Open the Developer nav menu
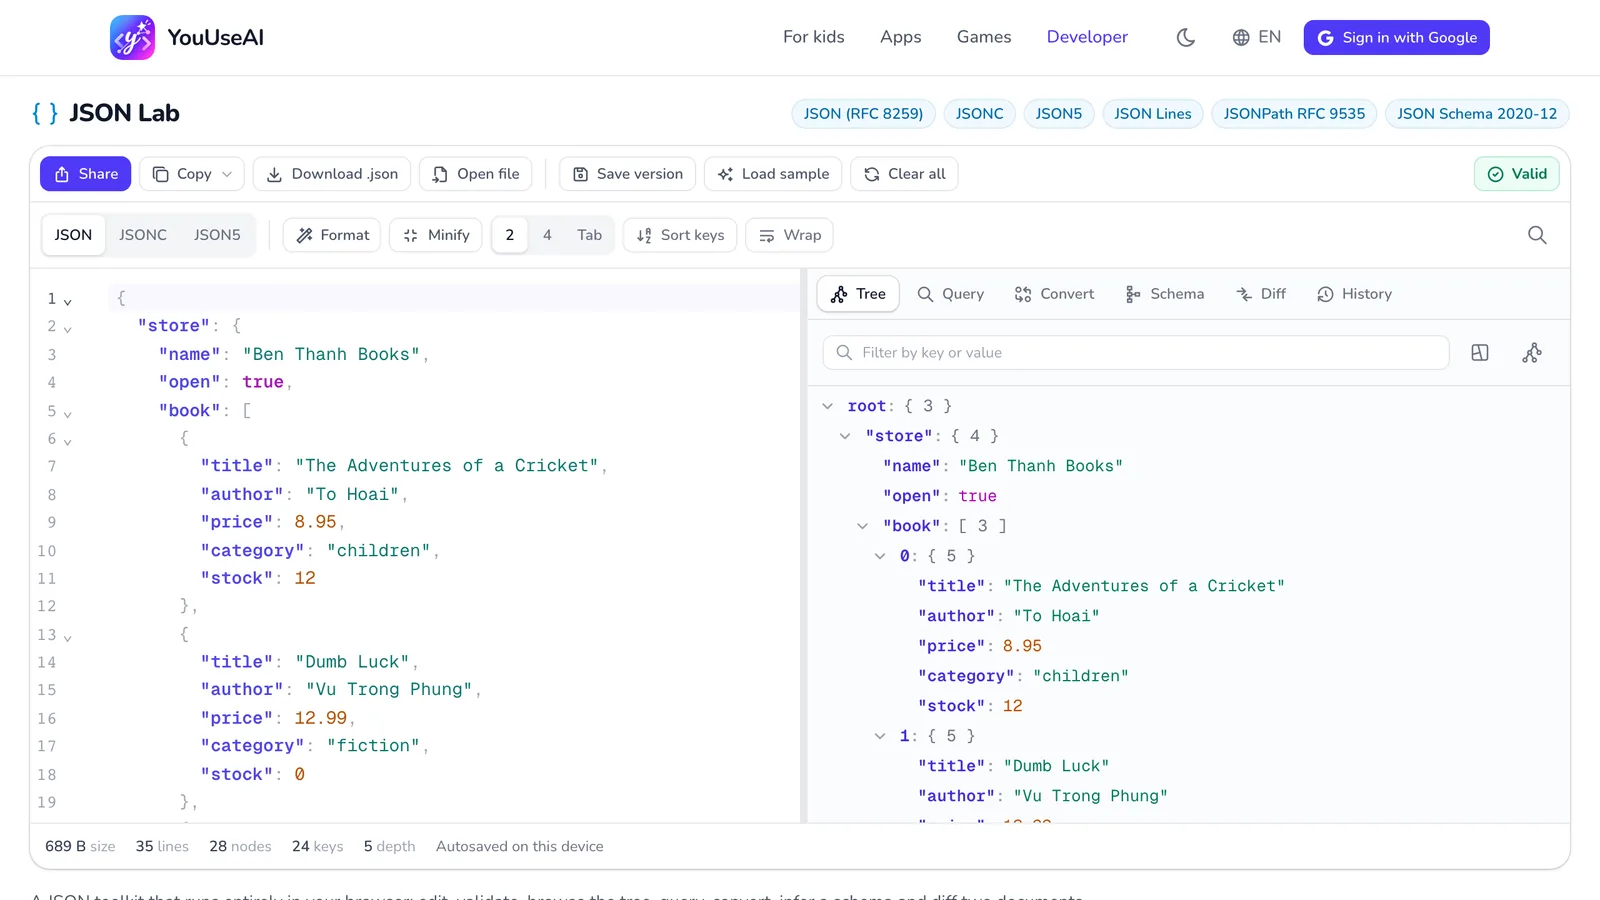 pos(1087,37)
